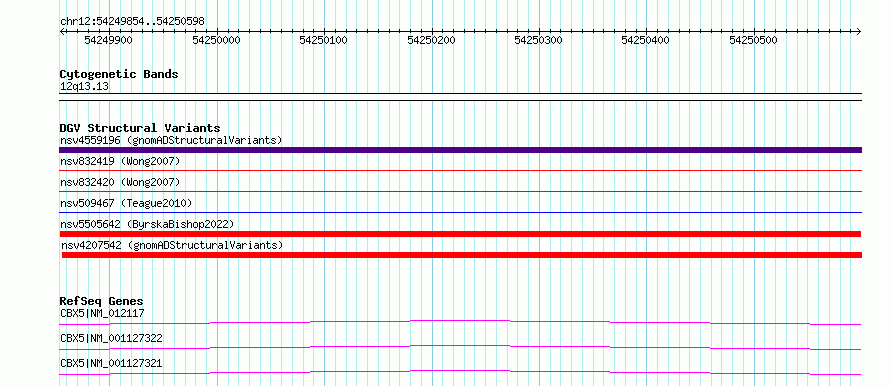
Task: Click ruler position label 54250500
Action: pyautogui.click(x=753, y=40)
